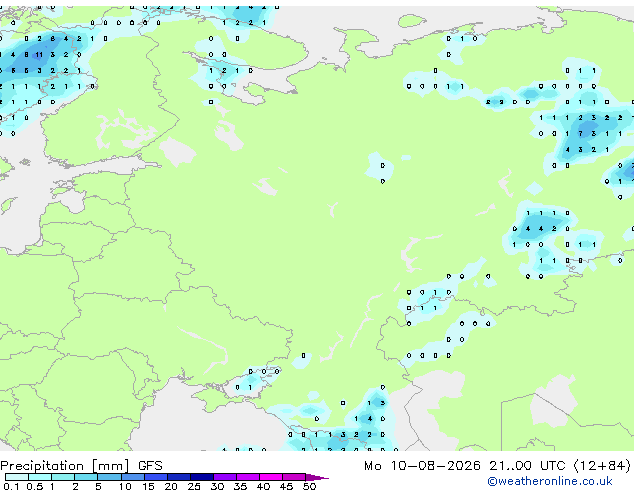Click the over-50 mm arrow tip of legend
The width and height of the screenshot is (634, 490).
pos(317,477)
